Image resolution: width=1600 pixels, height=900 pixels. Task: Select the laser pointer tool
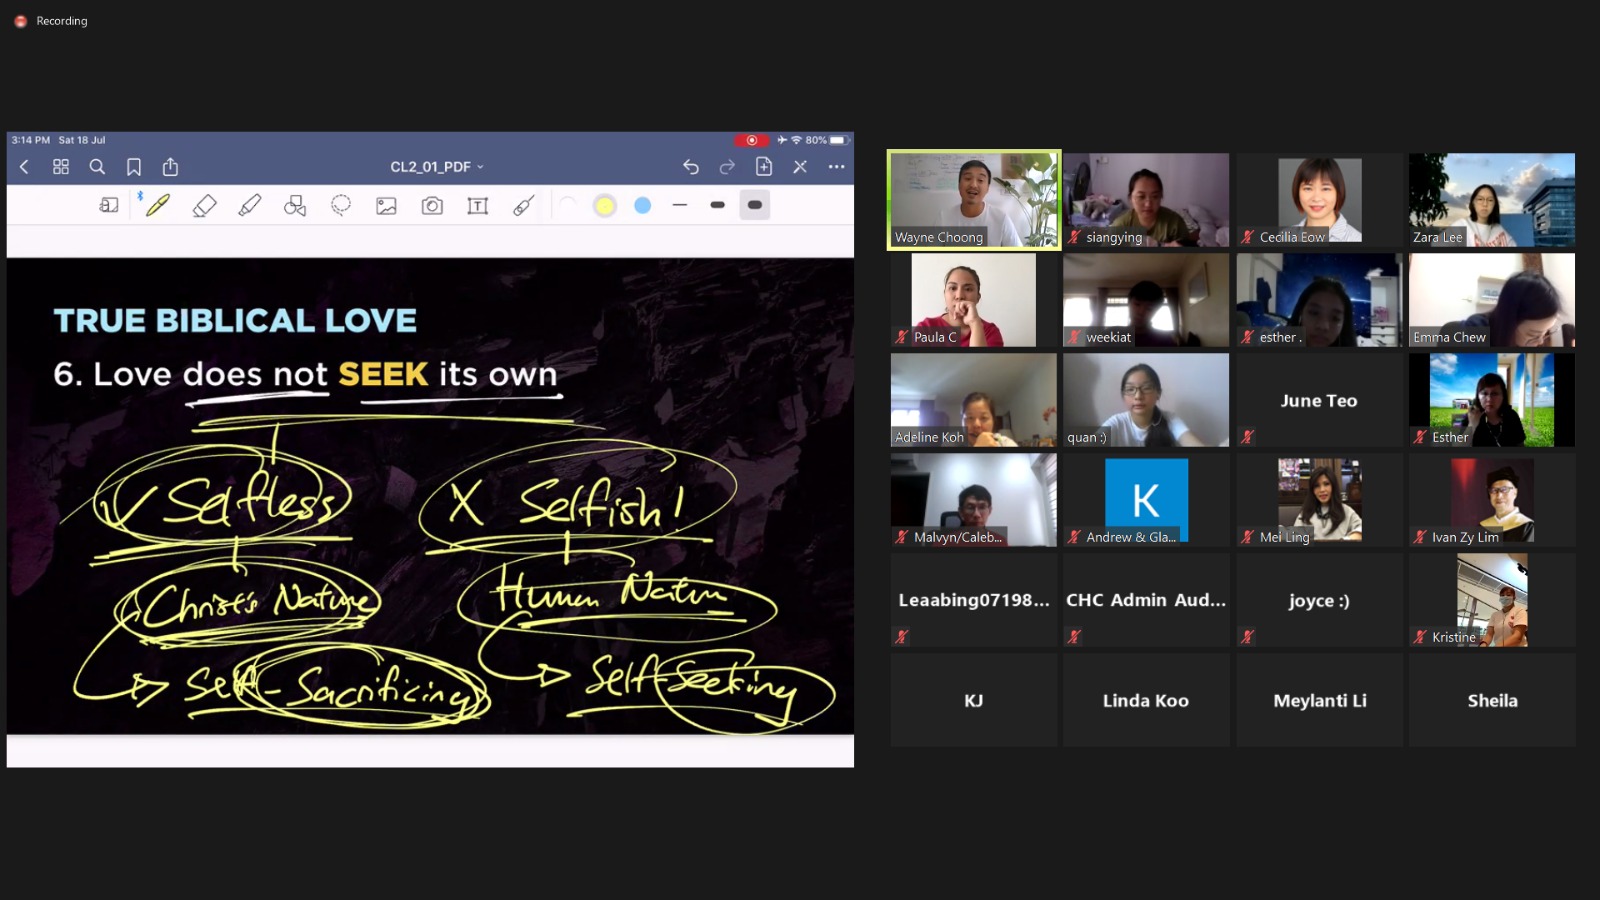coord(523,205)
